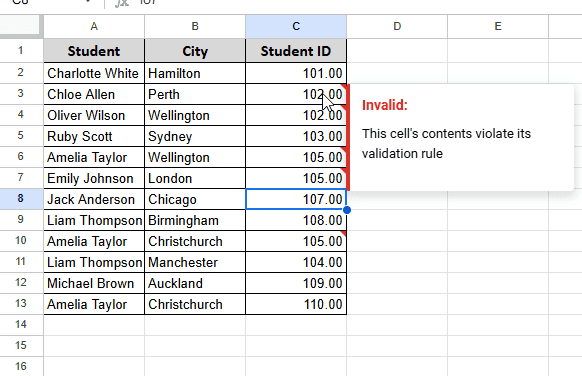582x376 pixels.
Task: Select row 8 header
Action: tap(21, 199)
